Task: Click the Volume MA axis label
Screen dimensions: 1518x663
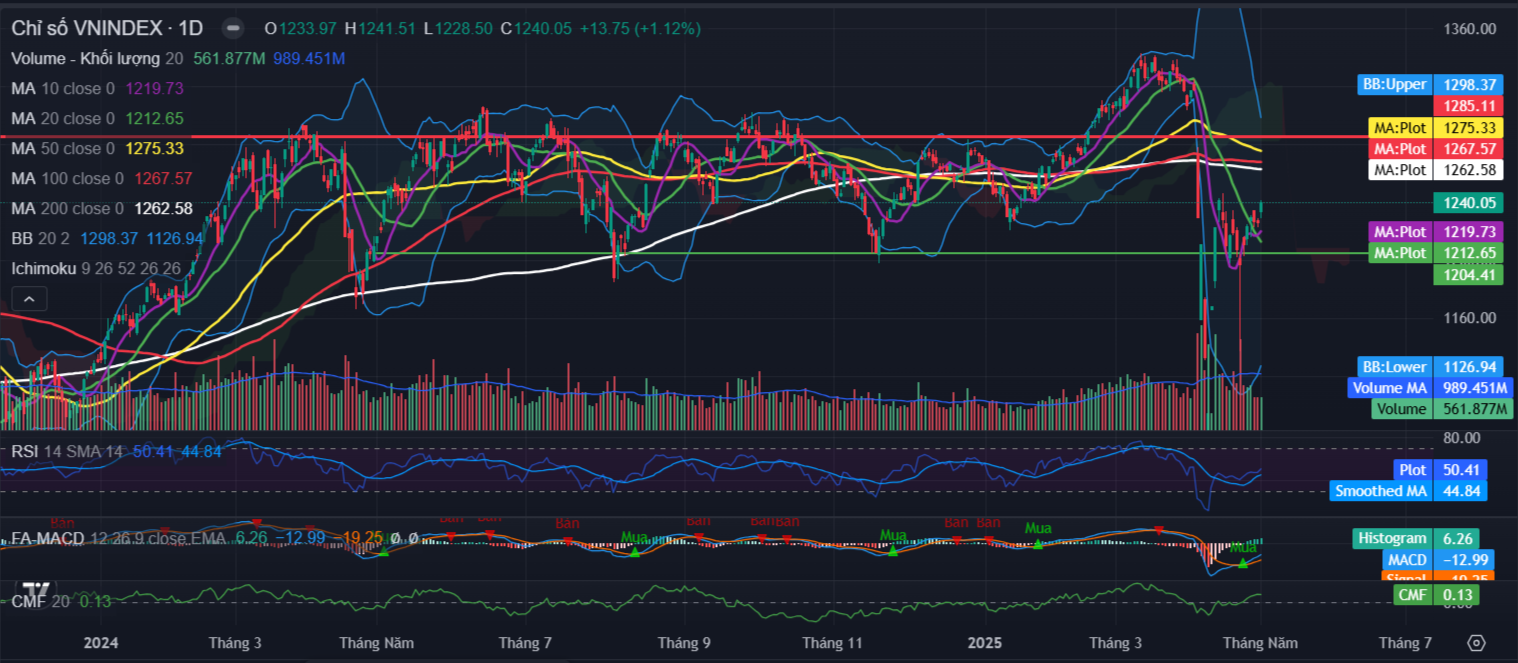Action: (1389, 388)
